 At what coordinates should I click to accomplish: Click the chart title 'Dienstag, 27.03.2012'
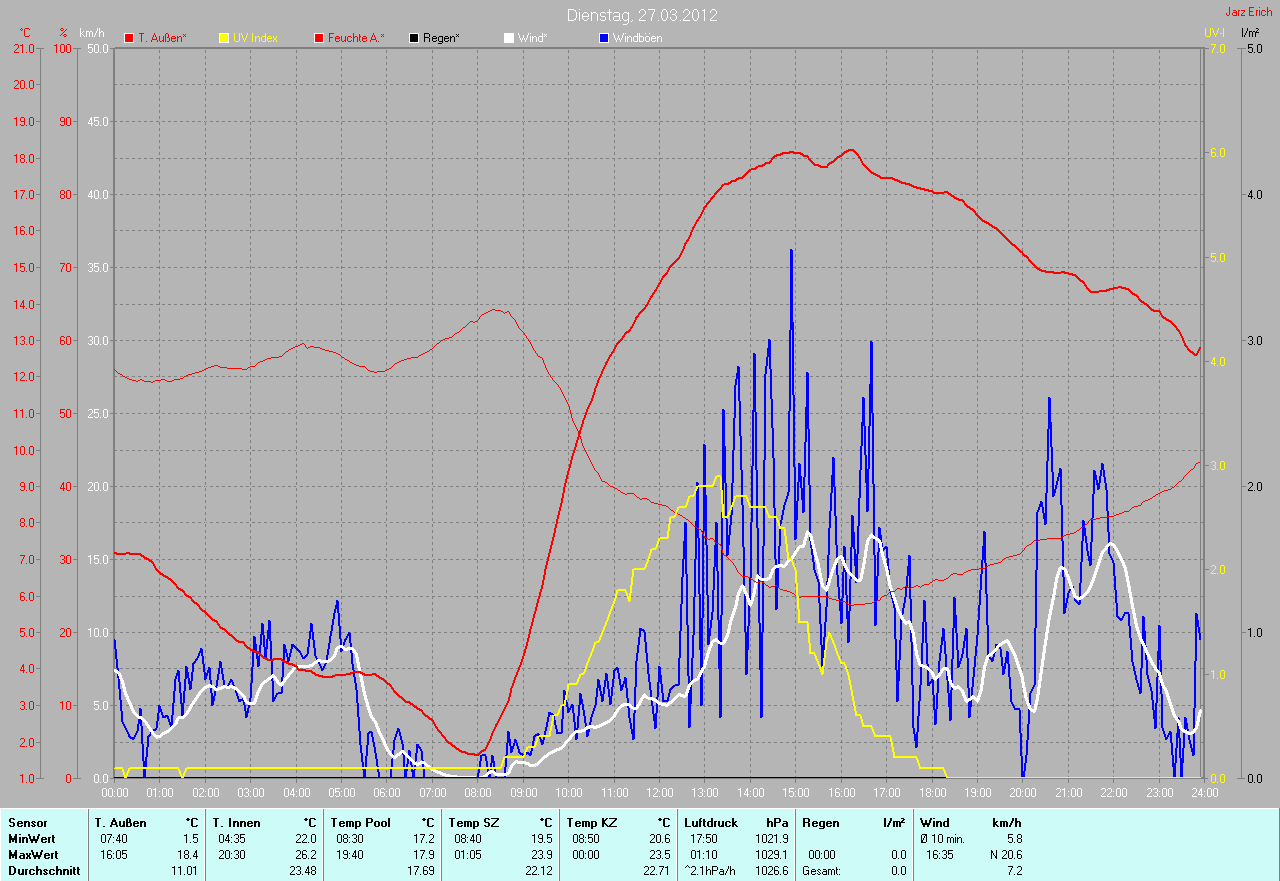[x=642, y=15]
